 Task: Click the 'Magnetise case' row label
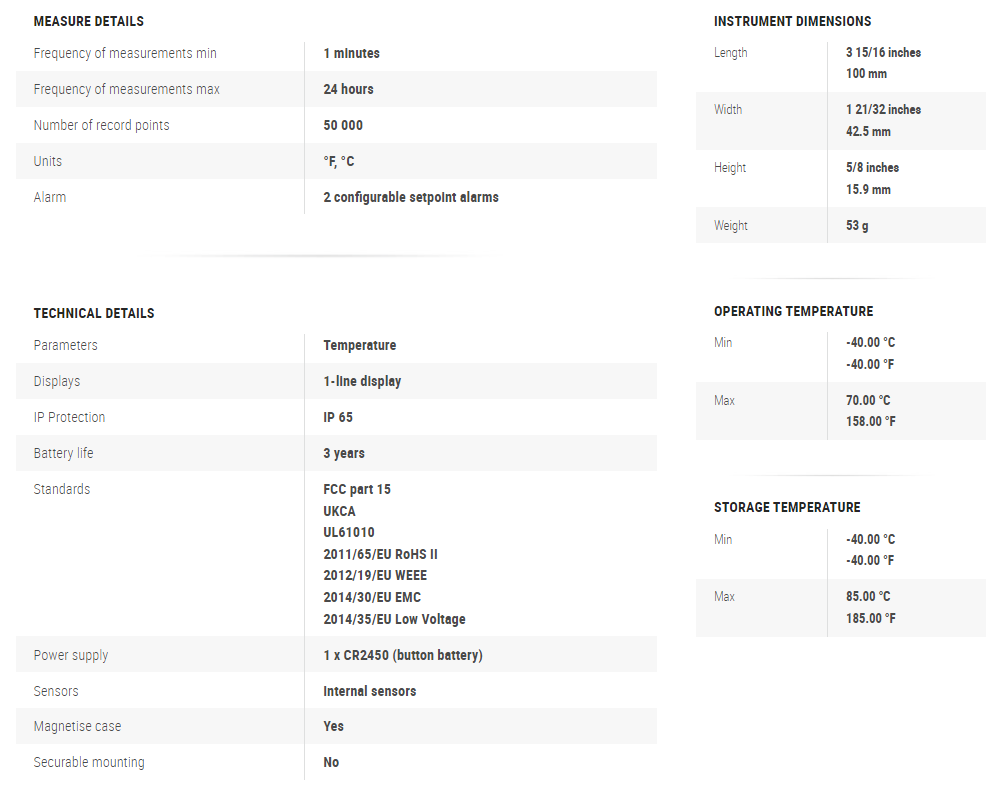click(x=77, y=726)
